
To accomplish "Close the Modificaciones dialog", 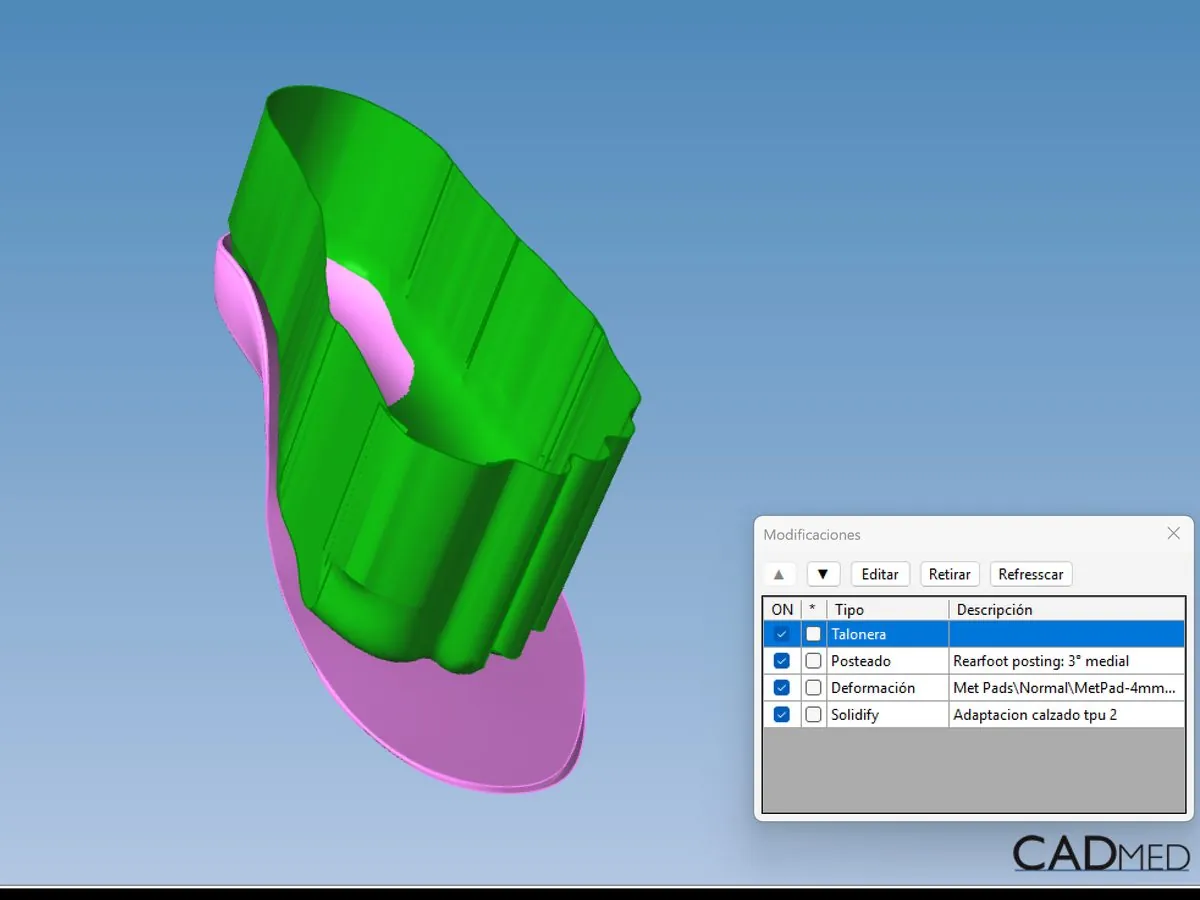I will point(1174,534).
